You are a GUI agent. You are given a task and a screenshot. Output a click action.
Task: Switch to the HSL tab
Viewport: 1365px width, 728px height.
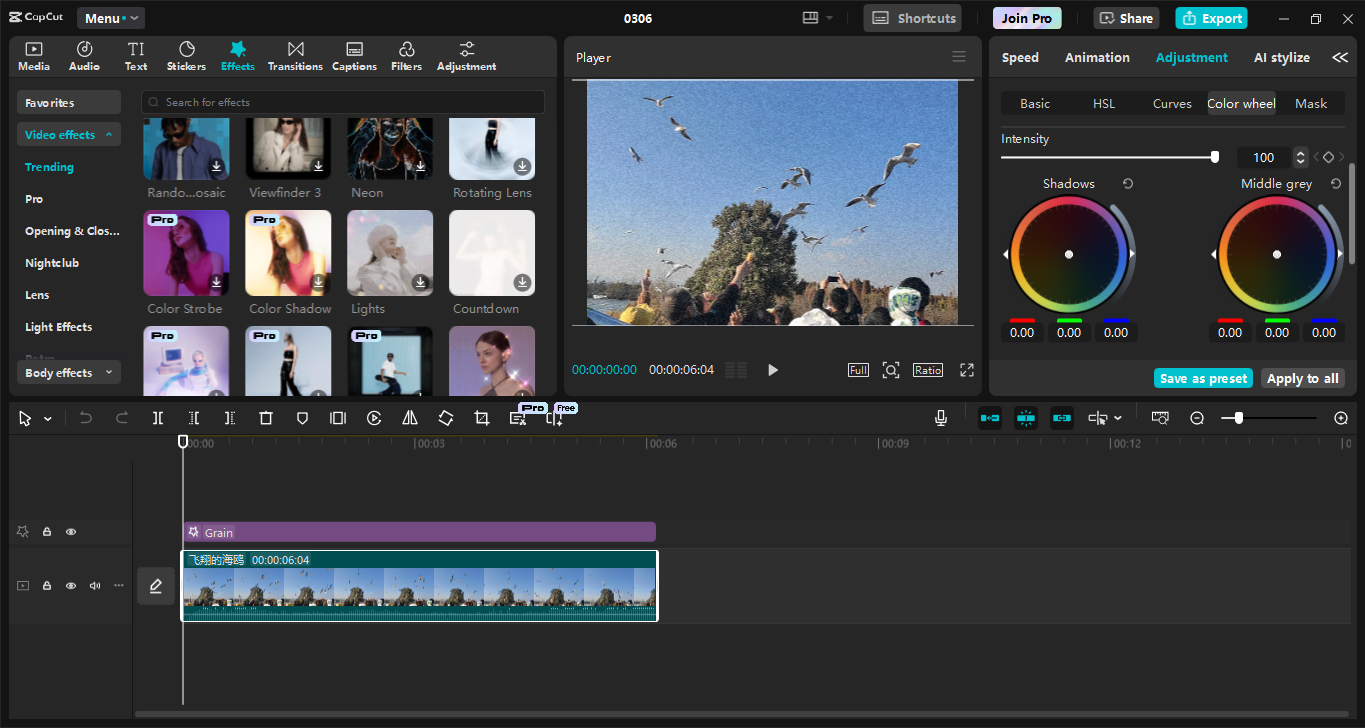tap(1103, 104)
